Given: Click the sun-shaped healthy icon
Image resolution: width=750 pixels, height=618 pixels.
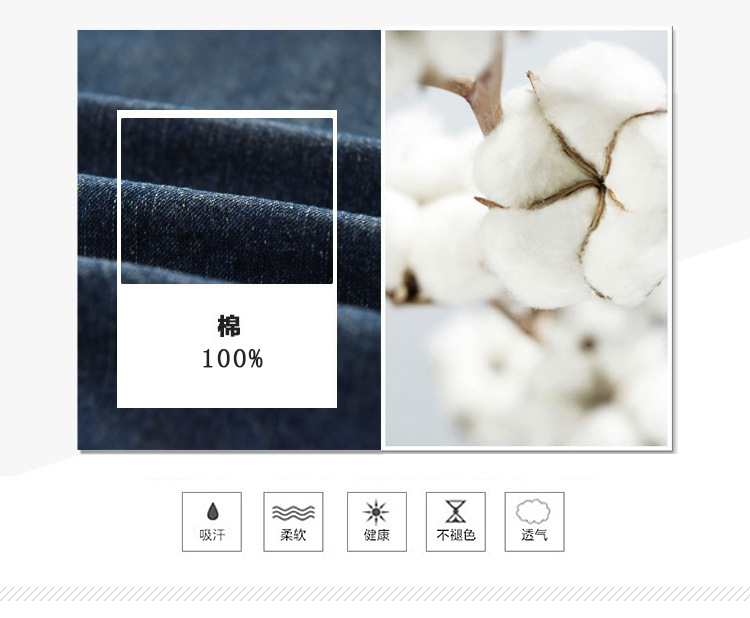Looking at the screenshot, I should (376, 512).
